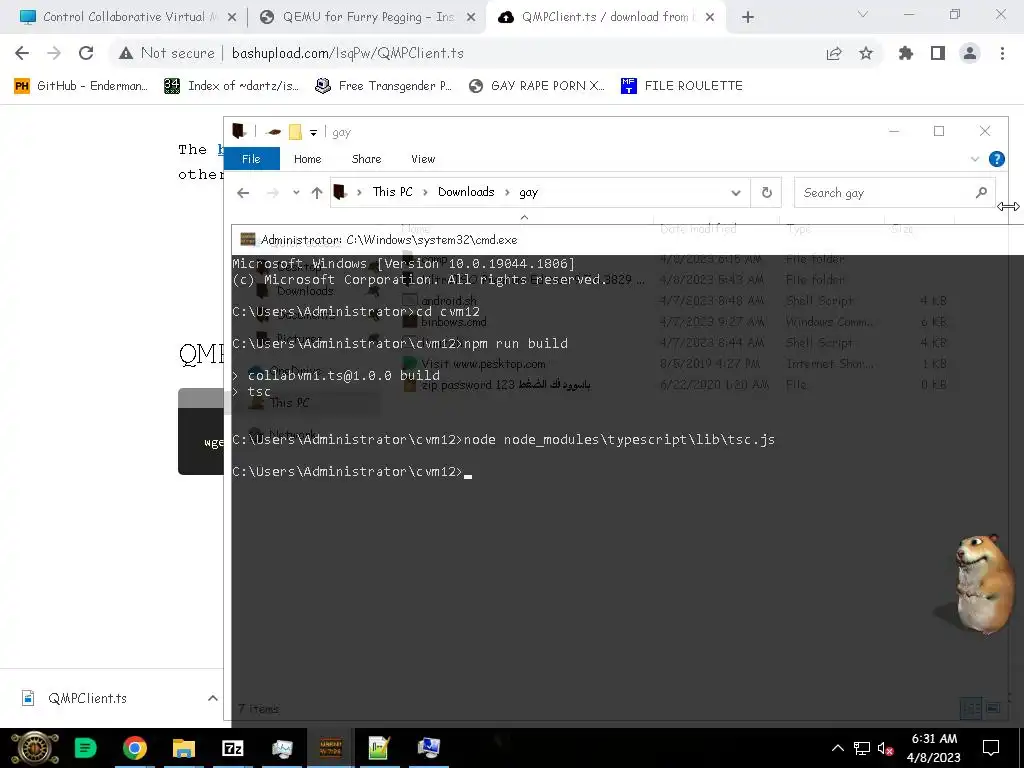
Task: Open the monitor app on taskbar
Action: tap(282, 748)
